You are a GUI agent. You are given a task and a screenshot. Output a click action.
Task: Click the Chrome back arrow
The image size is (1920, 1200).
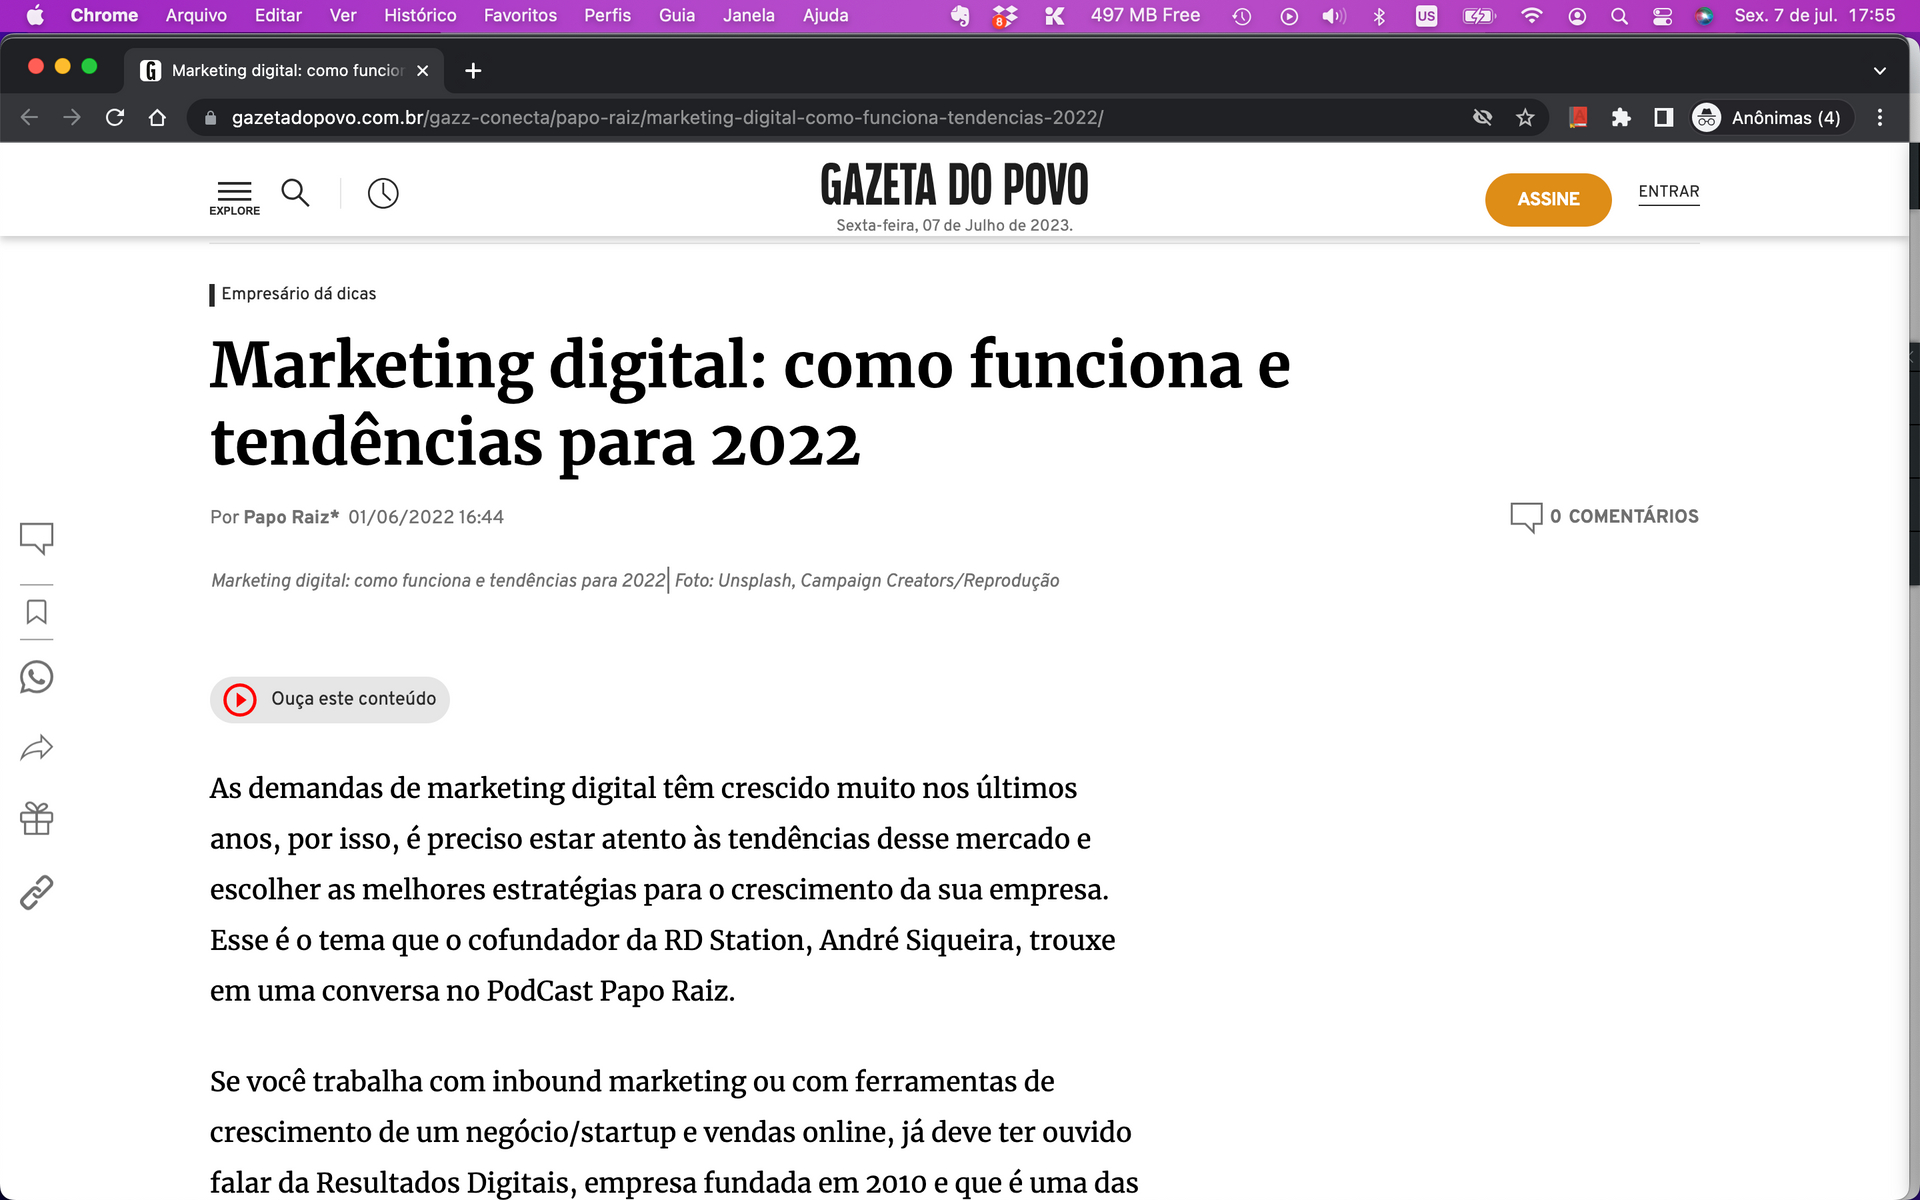(x=29, y=117)
